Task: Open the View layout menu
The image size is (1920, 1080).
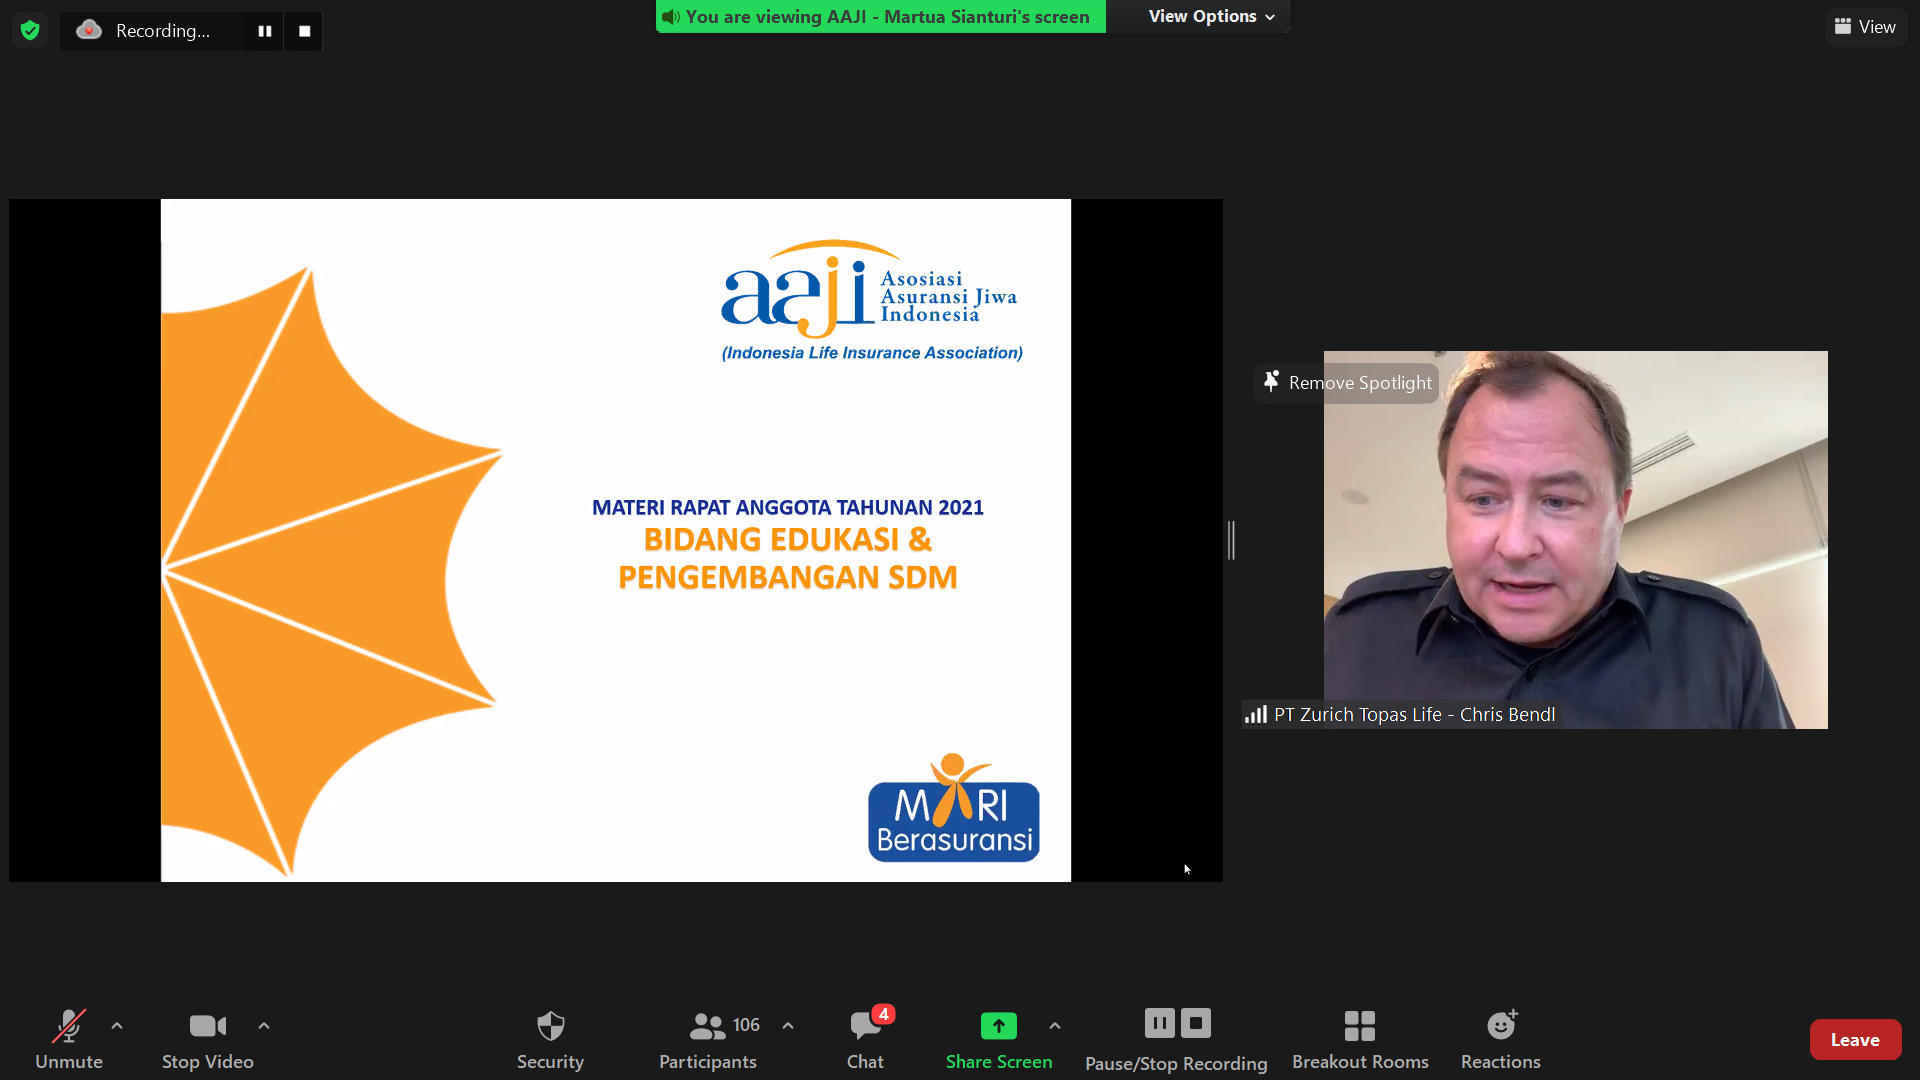Action: (1865, 27)
